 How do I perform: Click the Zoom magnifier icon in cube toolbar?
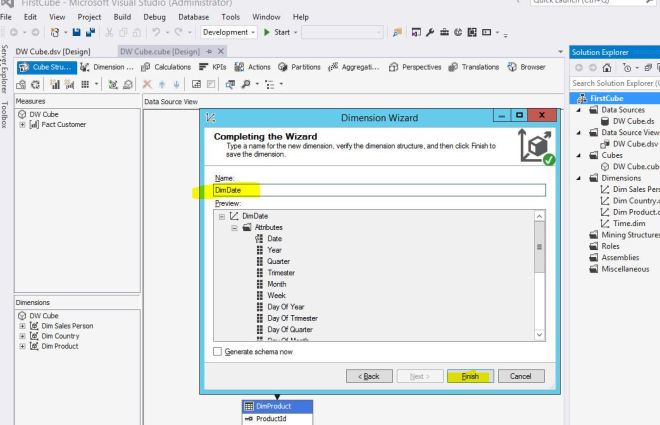pos(244,85)
